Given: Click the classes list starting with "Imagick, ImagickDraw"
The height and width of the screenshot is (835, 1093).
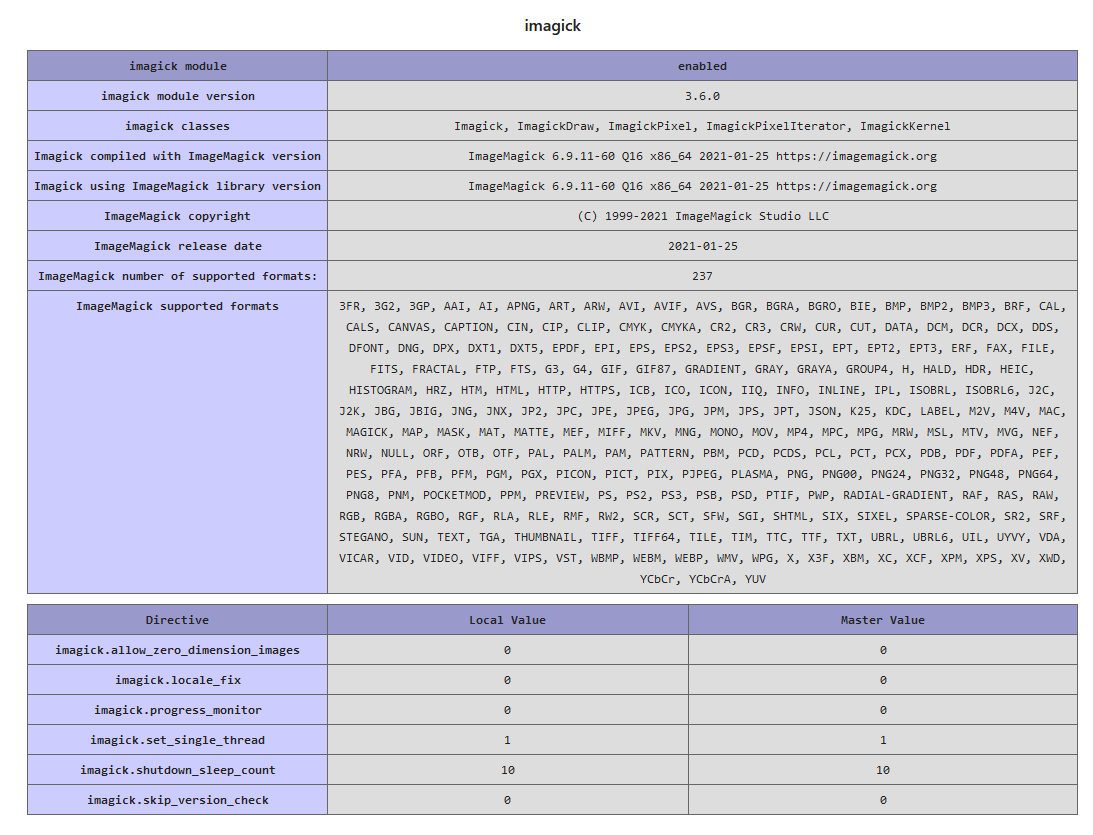Looking at the screenshot, I should [x=702, y=126].
